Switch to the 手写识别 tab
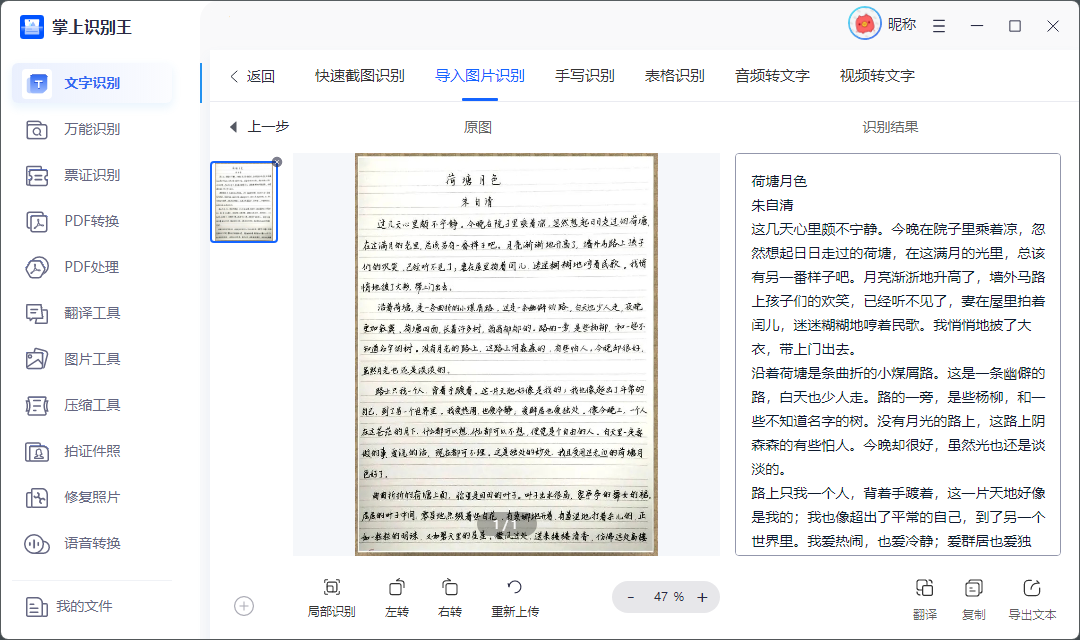Viewport: 1080px width, 640px height. (585, 75)
